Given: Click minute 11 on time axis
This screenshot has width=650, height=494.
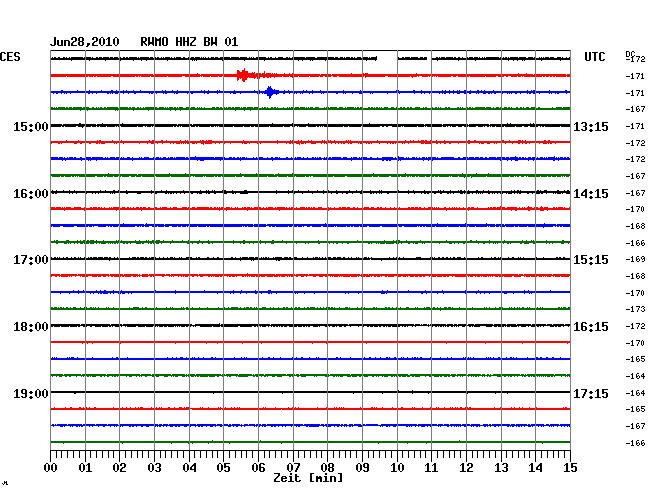Looking at the screenshot, I should click(x=431, y=468).
